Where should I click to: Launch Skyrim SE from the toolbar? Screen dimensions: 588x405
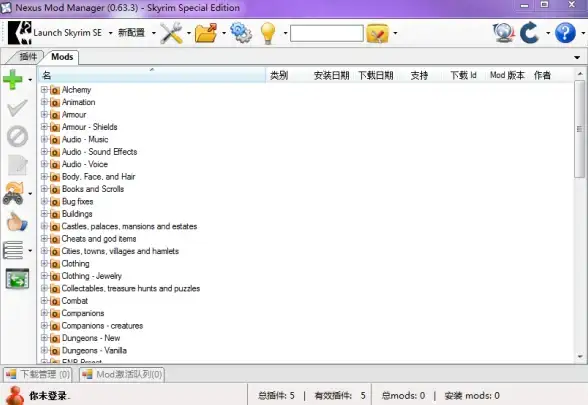coord(55,33)
